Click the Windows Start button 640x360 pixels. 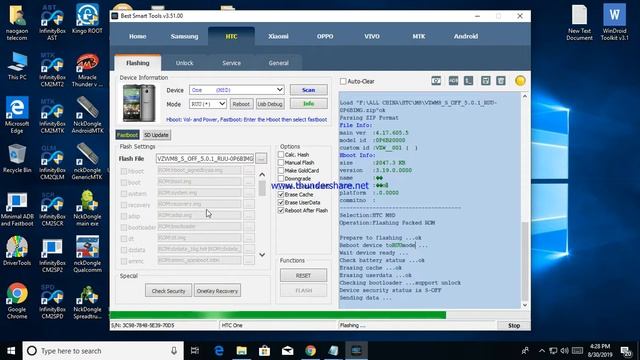coord(11,351)
